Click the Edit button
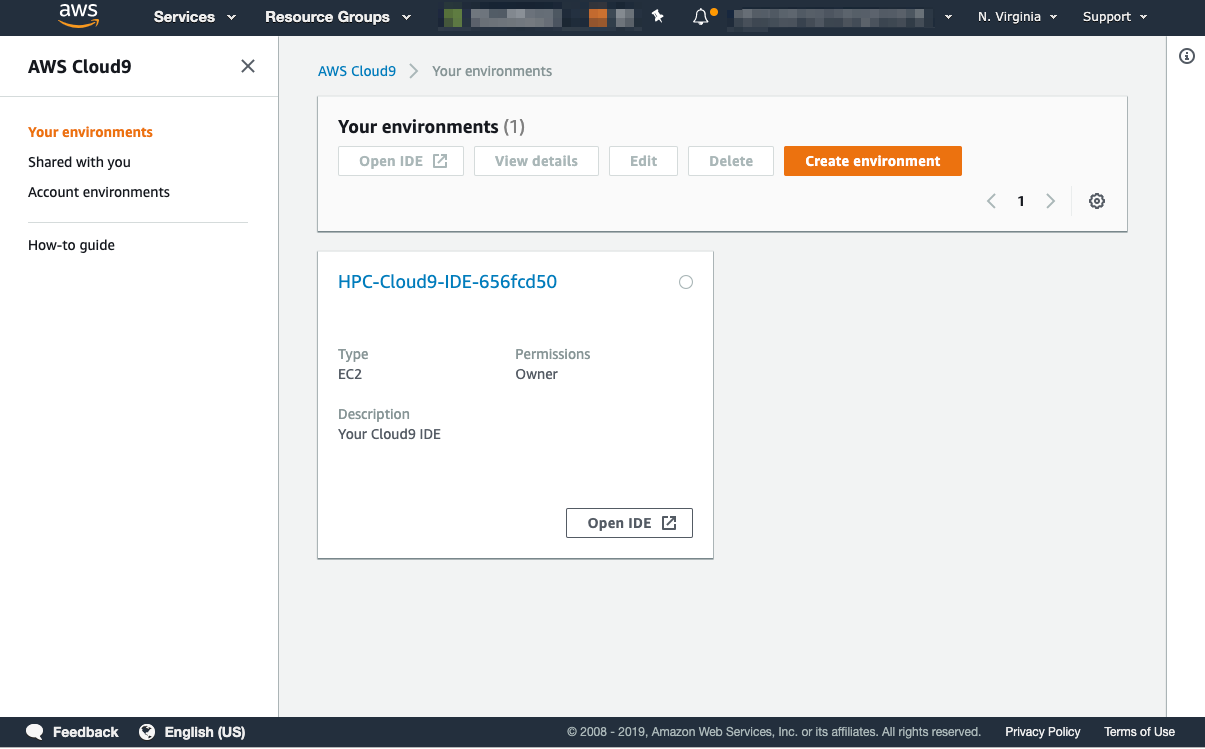This screenshot has height=749, width=1205. click(x=644, y=161)
